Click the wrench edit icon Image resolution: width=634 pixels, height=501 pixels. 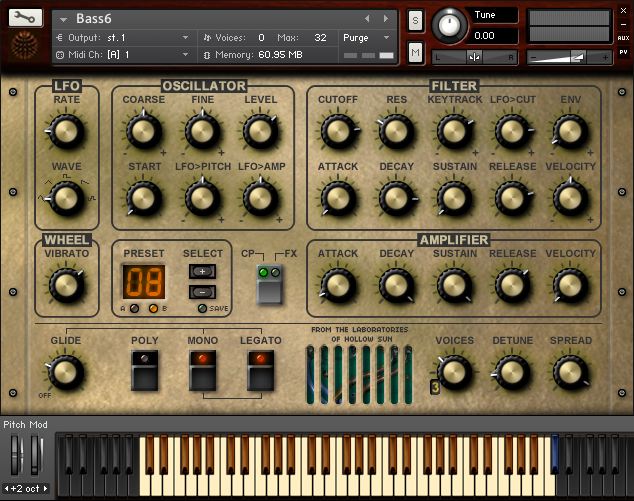(25, 19)
